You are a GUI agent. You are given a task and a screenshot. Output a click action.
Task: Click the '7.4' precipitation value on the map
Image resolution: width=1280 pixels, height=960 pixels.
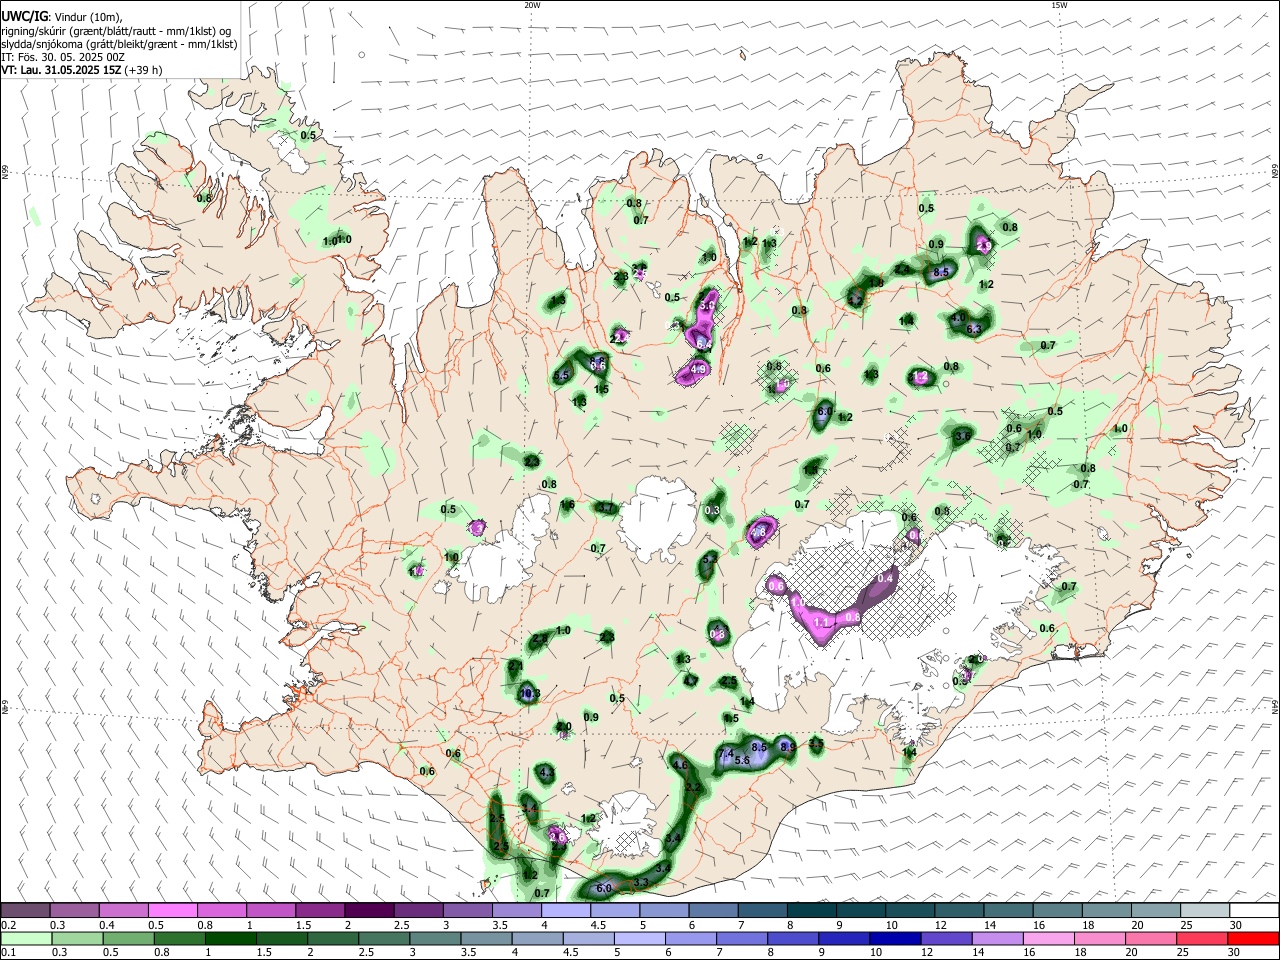tap(727, 753)
